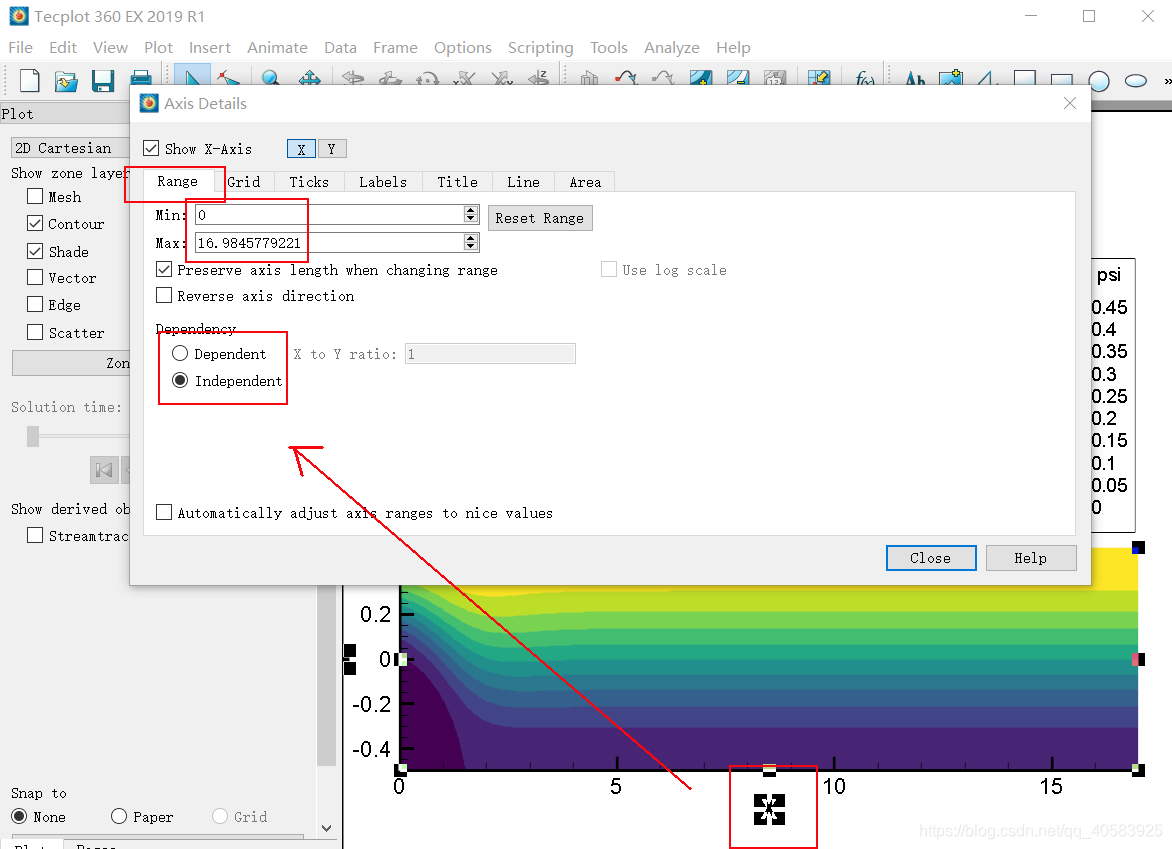Click the Solution time slider handle
The height and width of the screenshot is (849, 1172).
(33, 436)
